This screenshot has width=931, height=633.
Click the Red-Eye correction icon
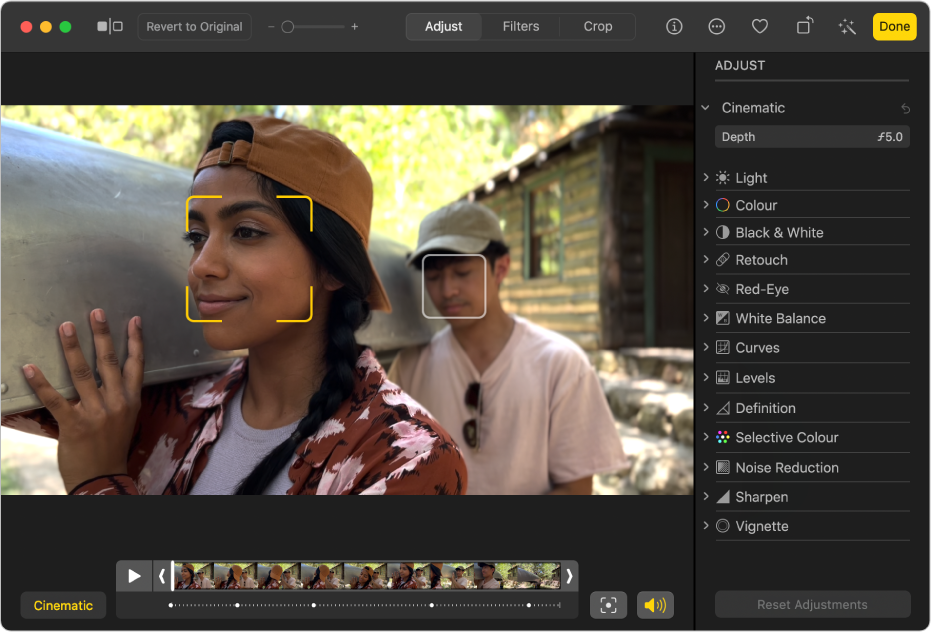[x=722, y=289]
